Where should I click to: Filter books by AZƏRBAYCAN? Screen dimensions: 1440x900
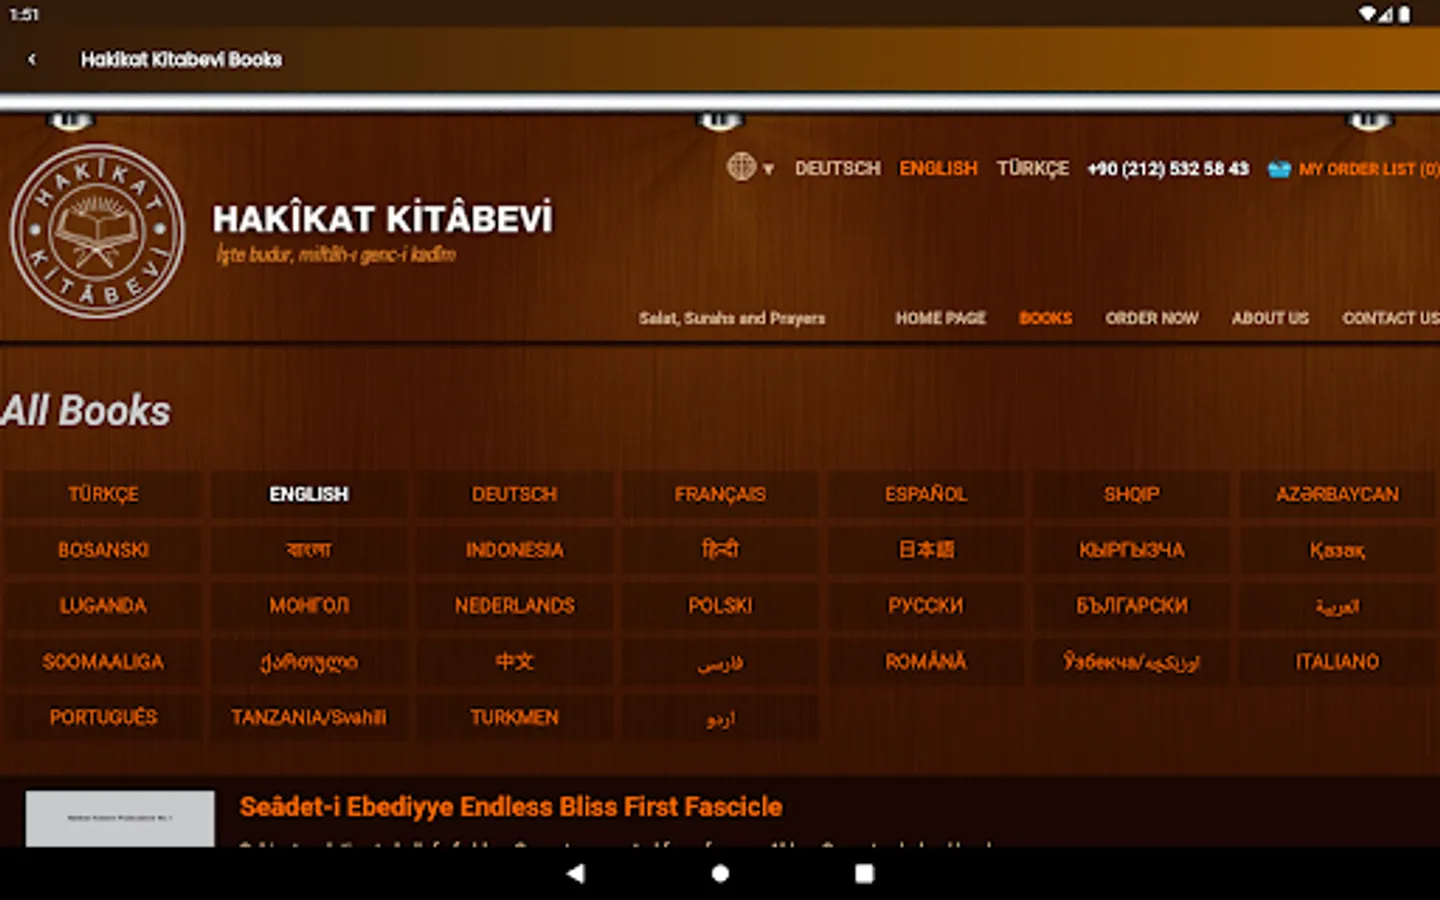(1337, 494)
